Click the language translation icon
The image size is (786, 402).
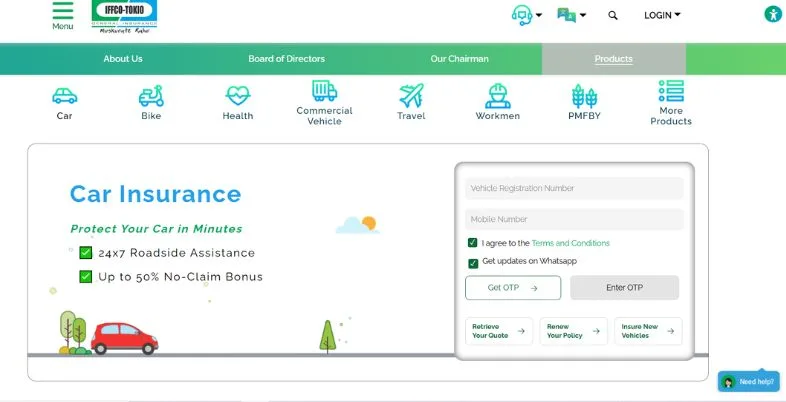[566, 15]
